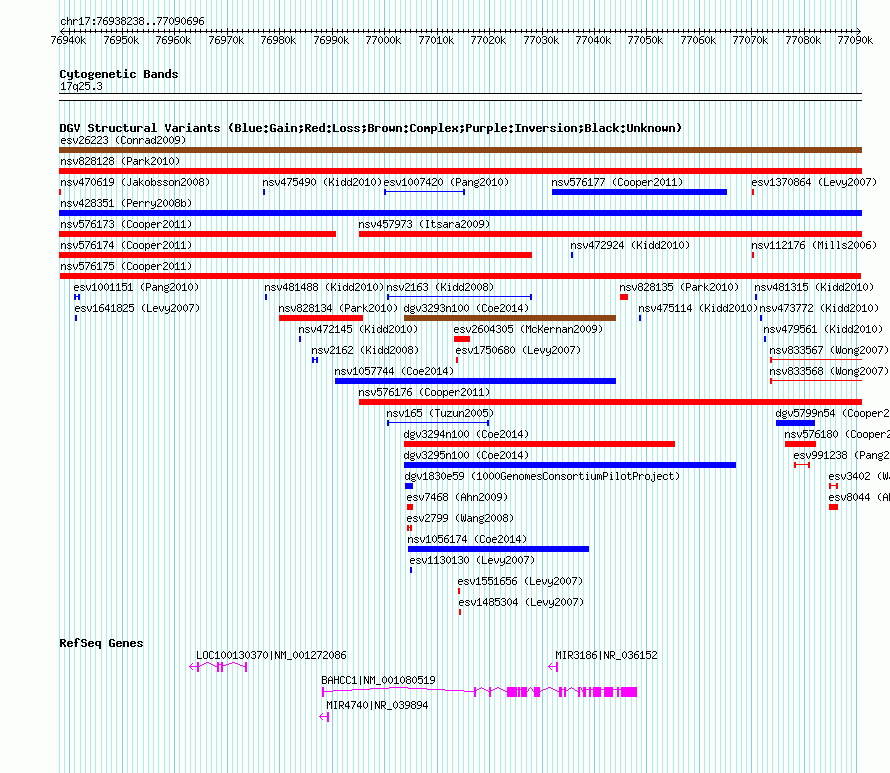Select the nsv457973 (Itsara2009) red bar
This screenshot has width=890, height=773.
[x=610, y=234]
